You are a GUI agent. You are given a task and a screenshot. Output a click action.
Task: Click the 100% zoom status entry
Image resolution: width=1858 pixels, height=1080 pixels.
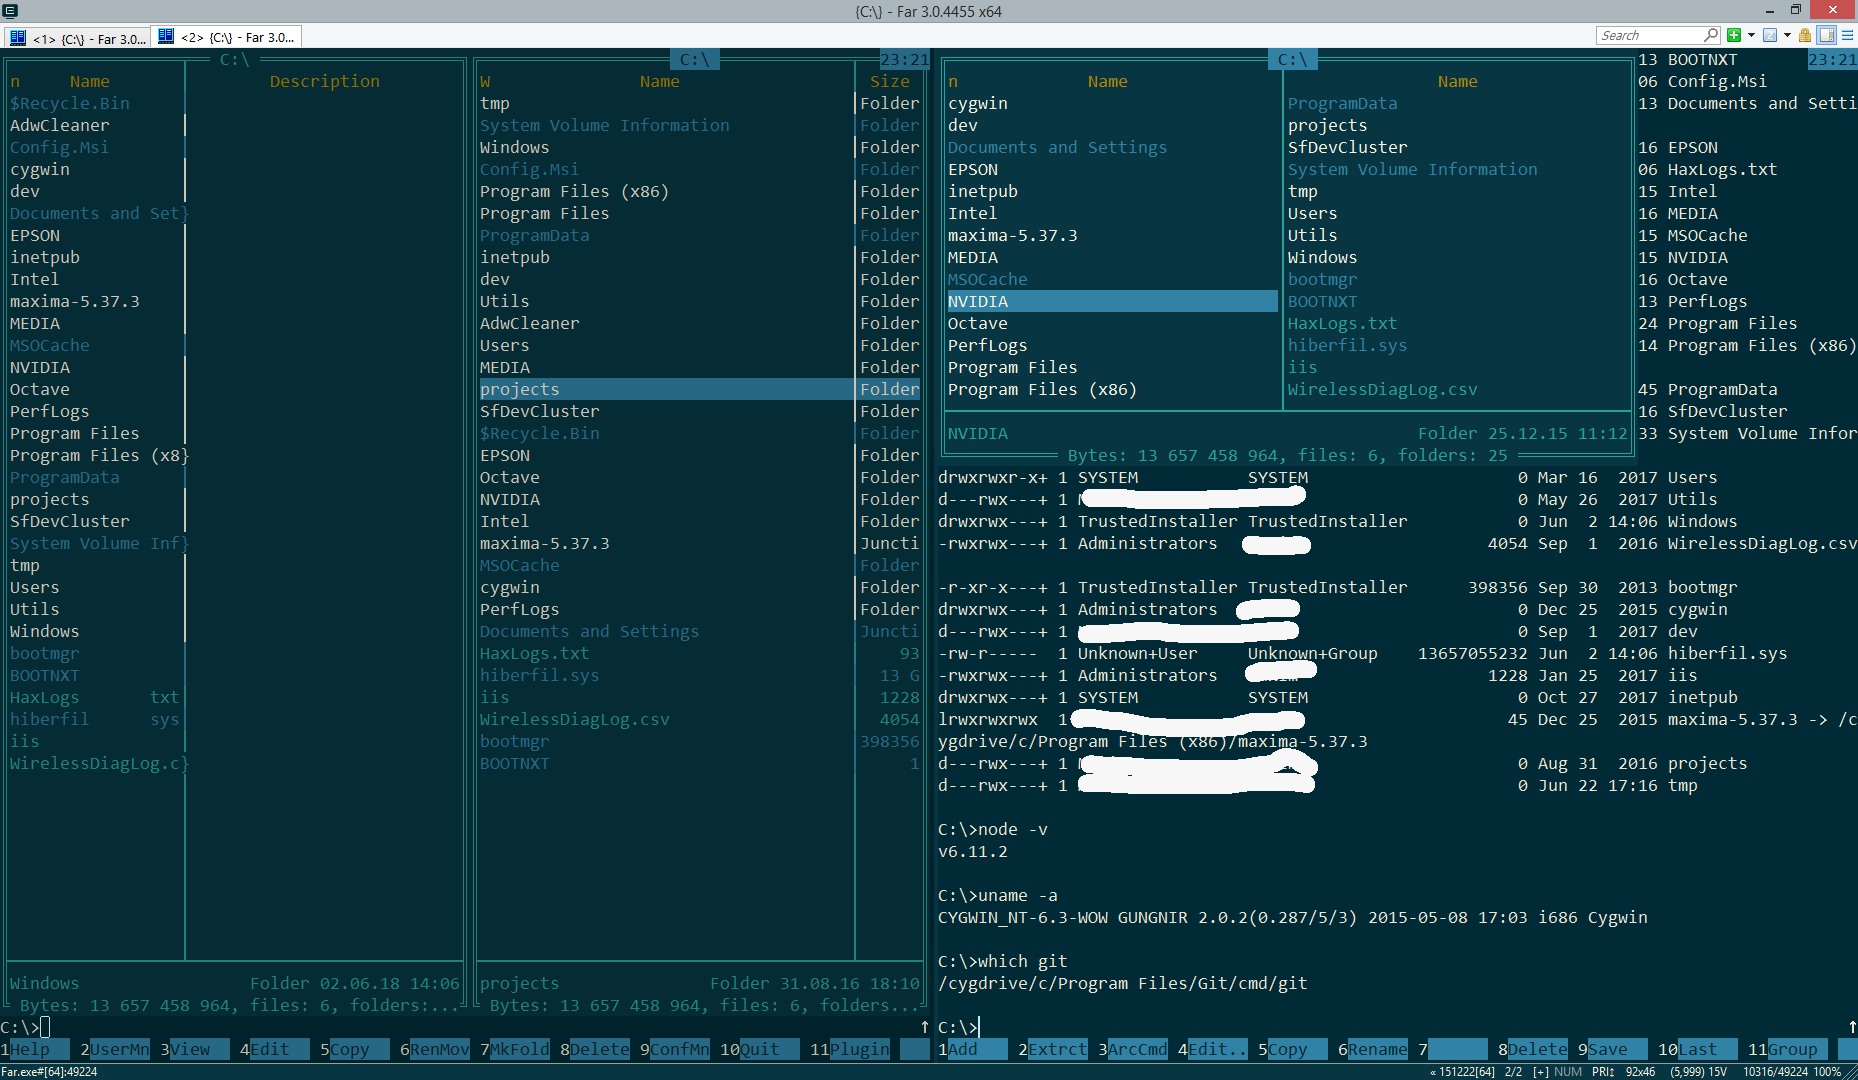click(1827, 1071)
